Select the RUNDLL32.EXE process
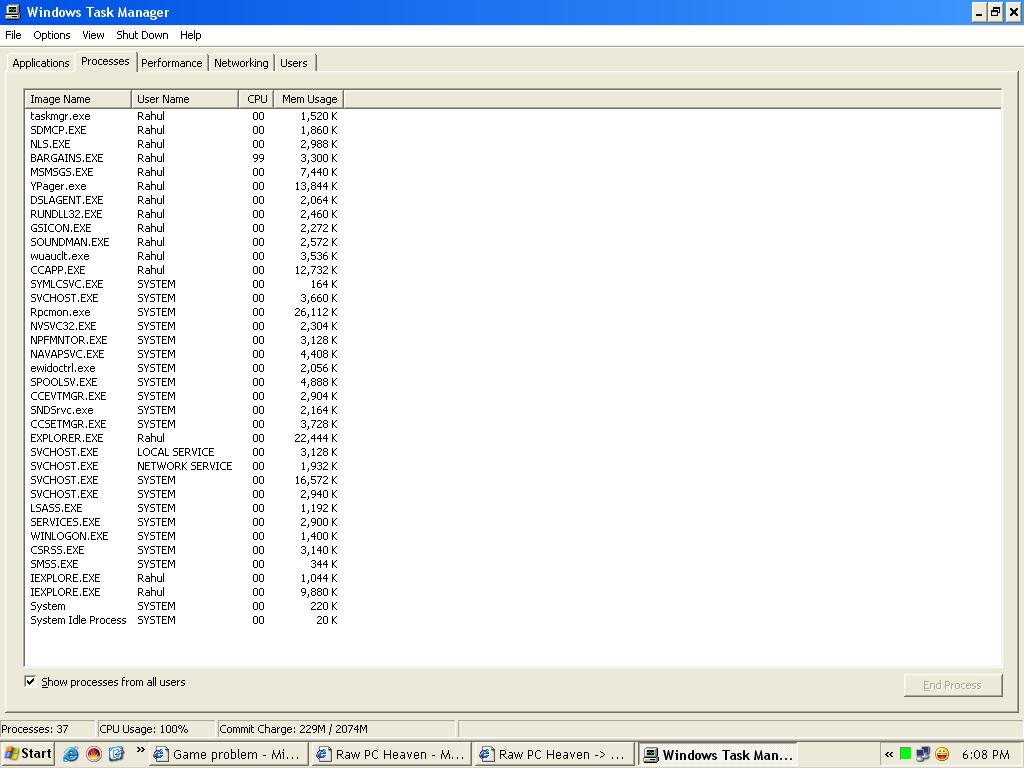 184,214
